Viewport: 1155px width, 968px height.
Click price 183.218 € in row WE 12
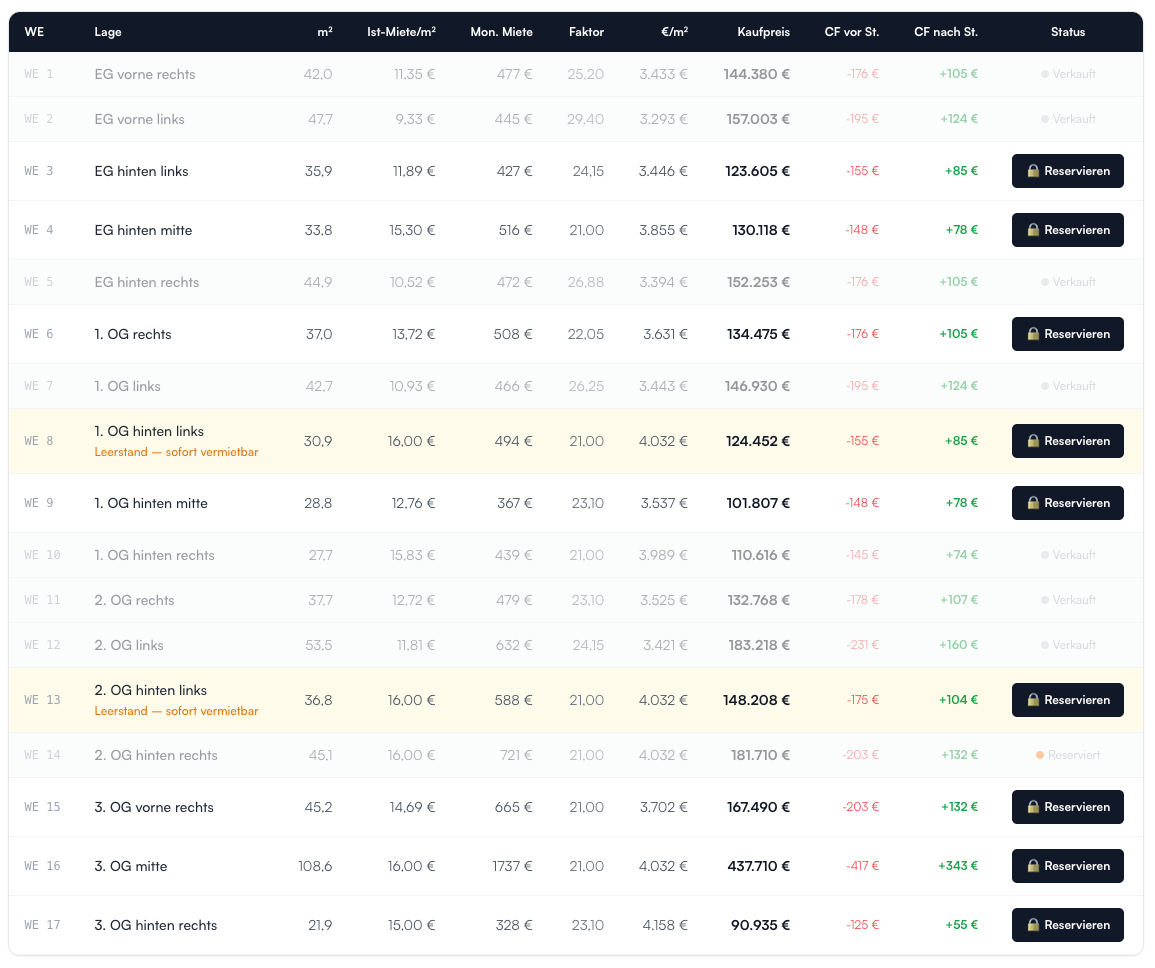[759, 645]
